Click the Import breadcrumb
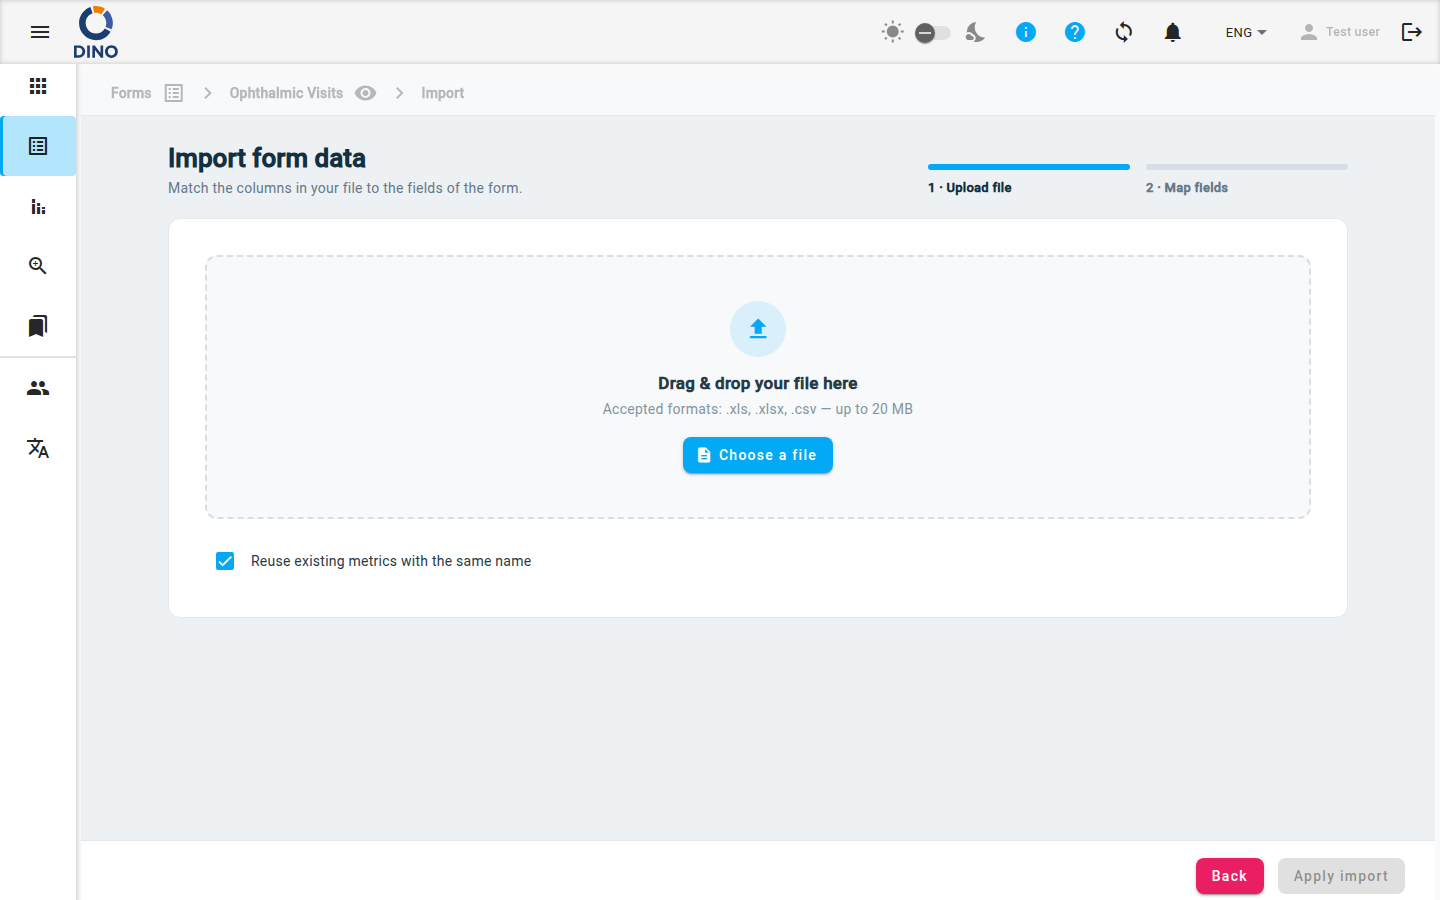Image resolution: width=1440 pixels, height=900 pixels. click(x=442, y=93)
